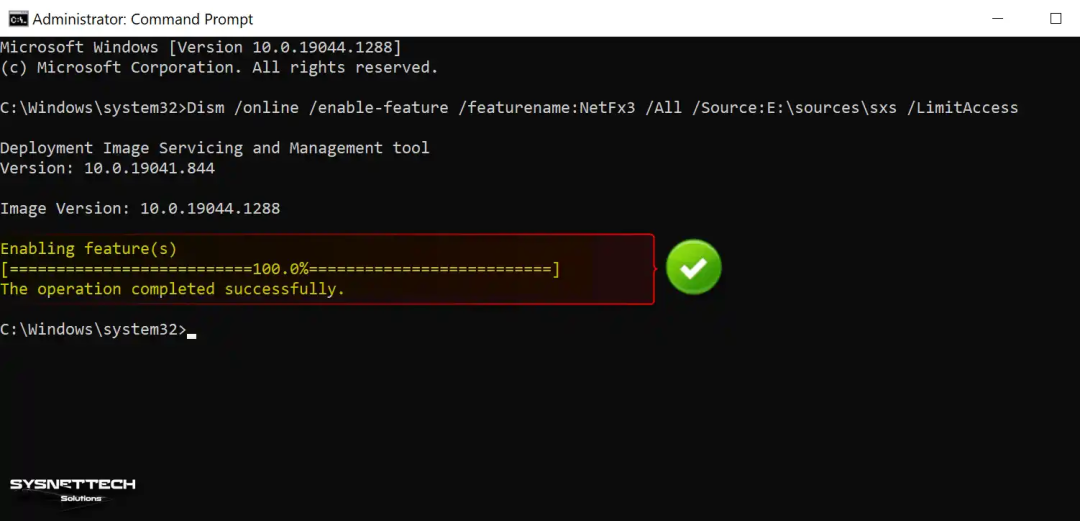The width and height of the screenshot is (1080, 521).
Task: Click the '/LimitAccess' switch text
Action: coord(962,107)
